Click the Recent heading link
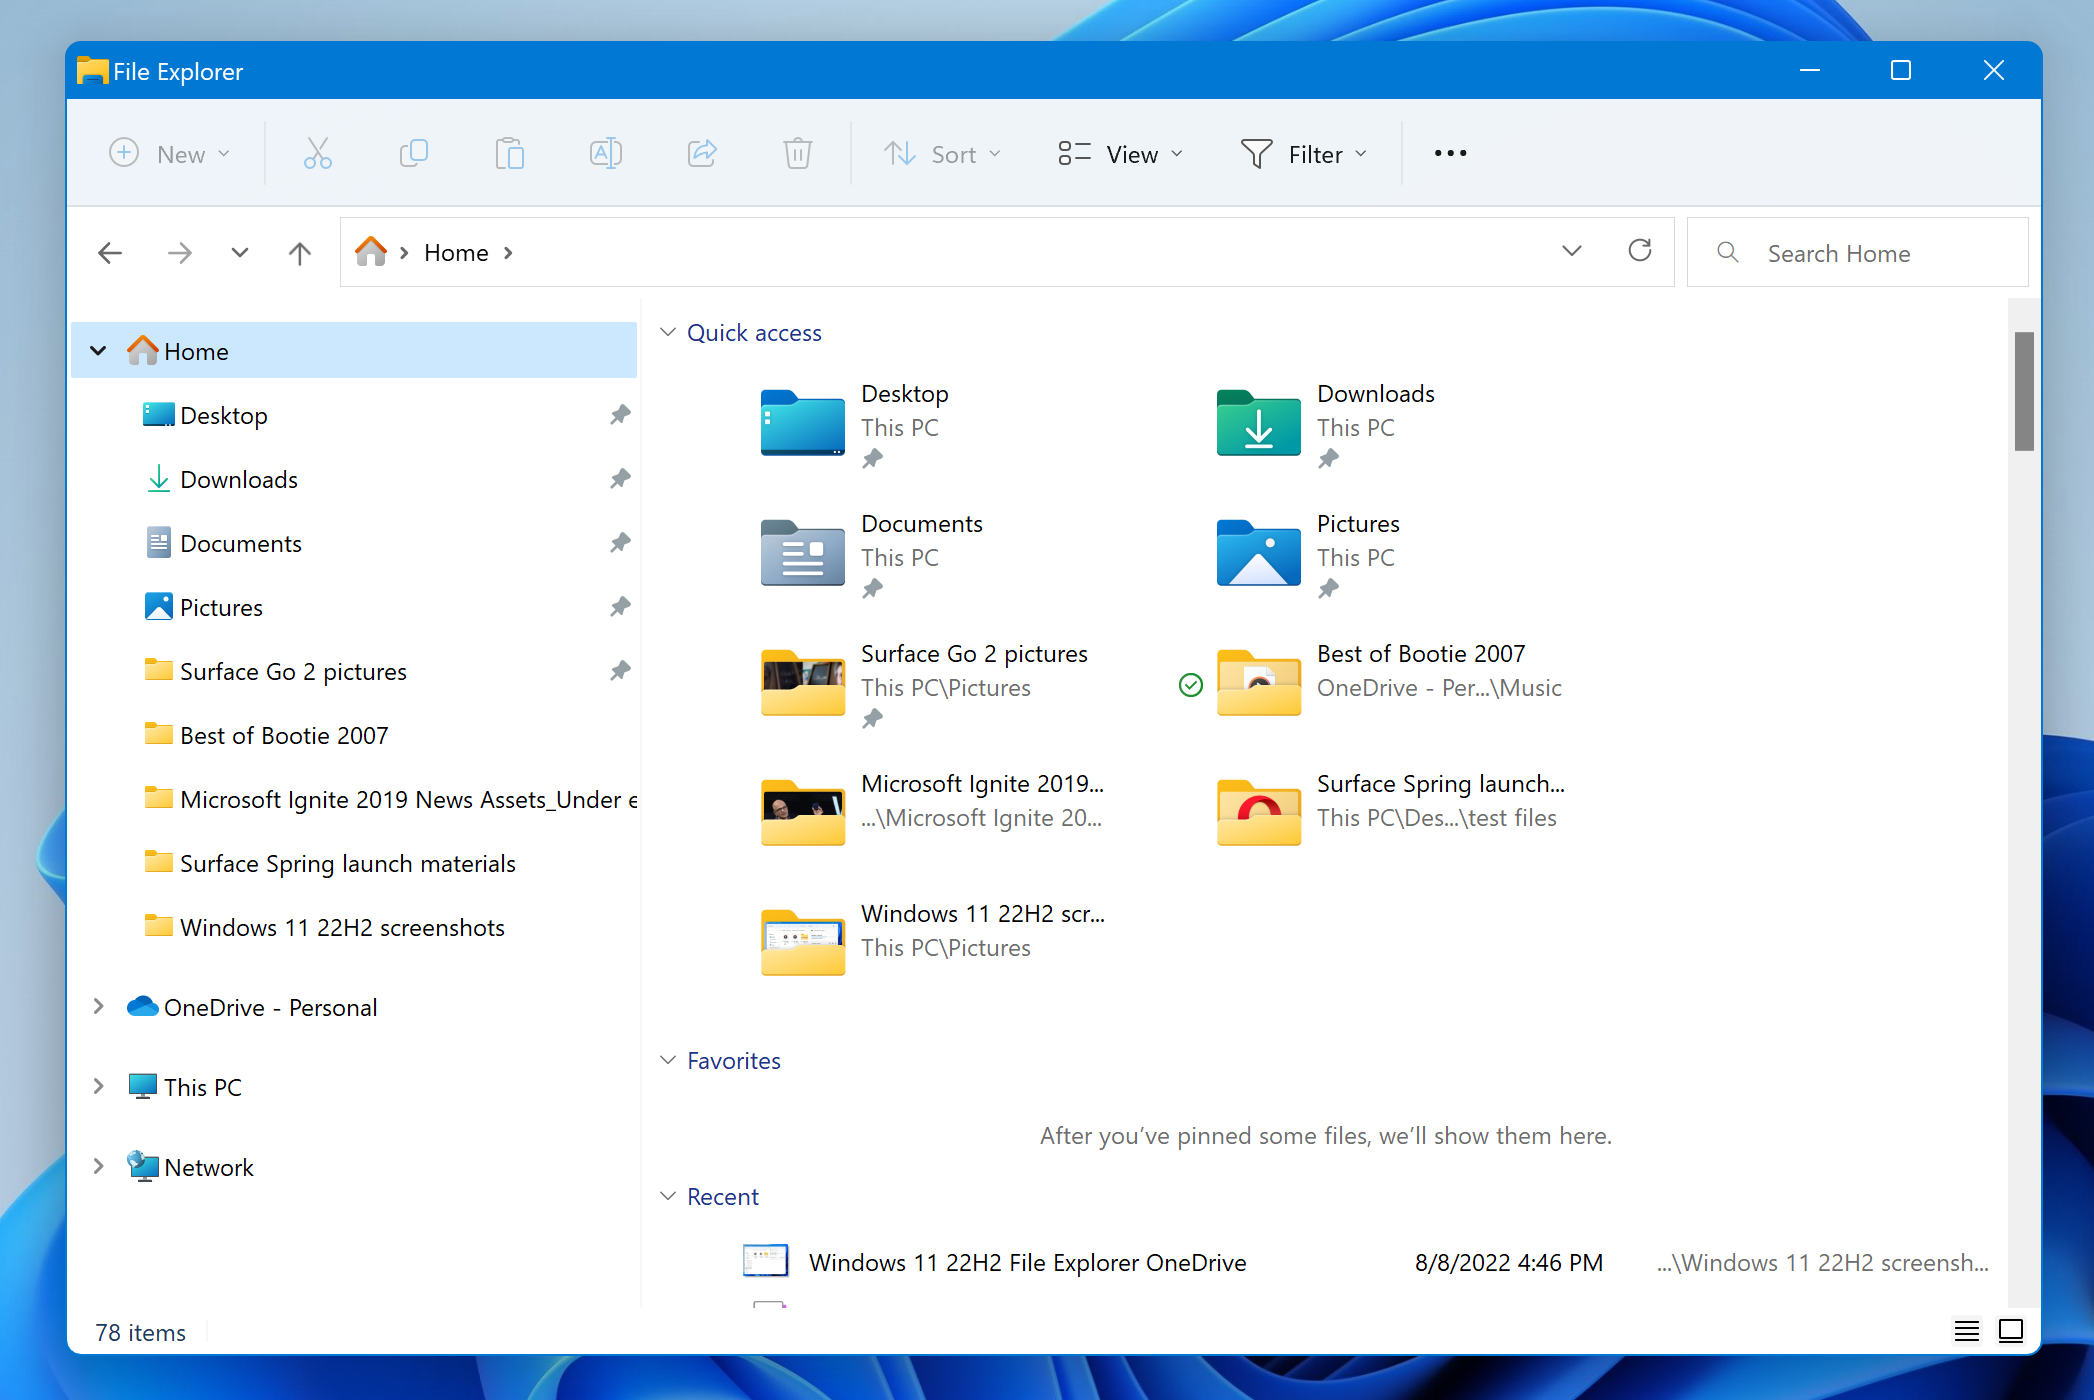This screenshot has height=1400, width=2094. 723,1197
